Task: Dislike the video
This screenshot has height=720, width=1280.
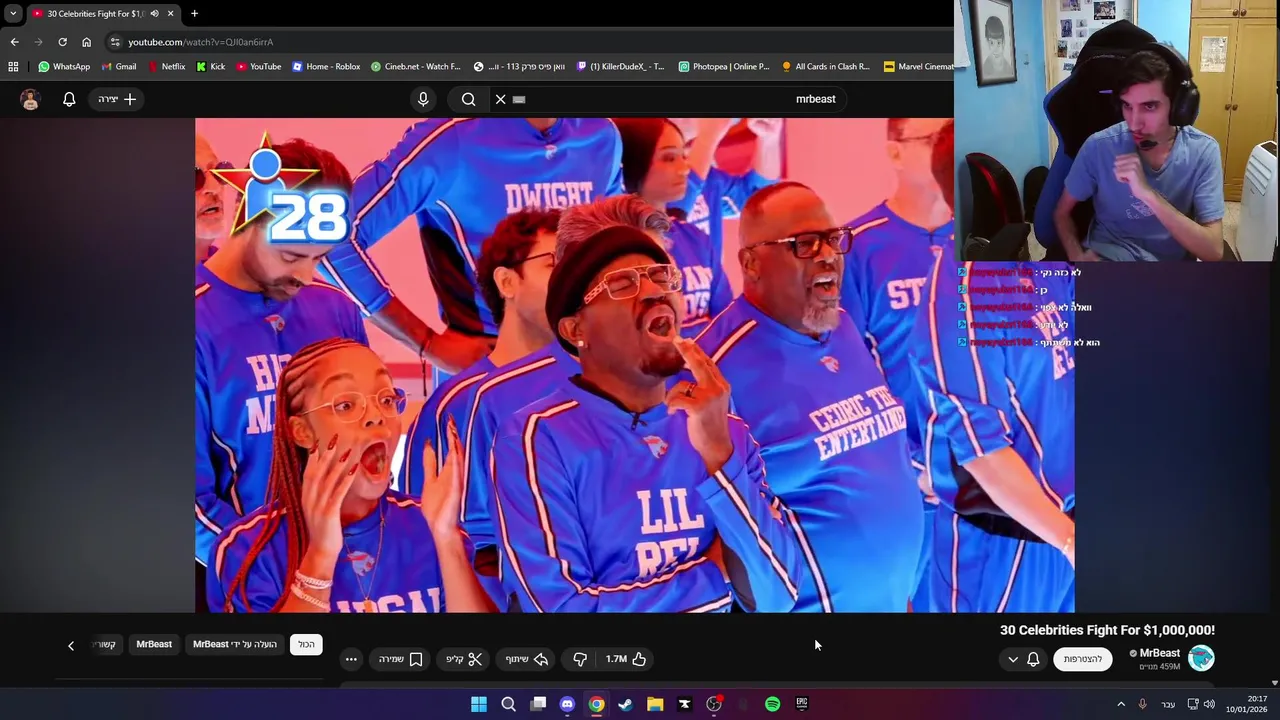Action: [x=579, y=659]
